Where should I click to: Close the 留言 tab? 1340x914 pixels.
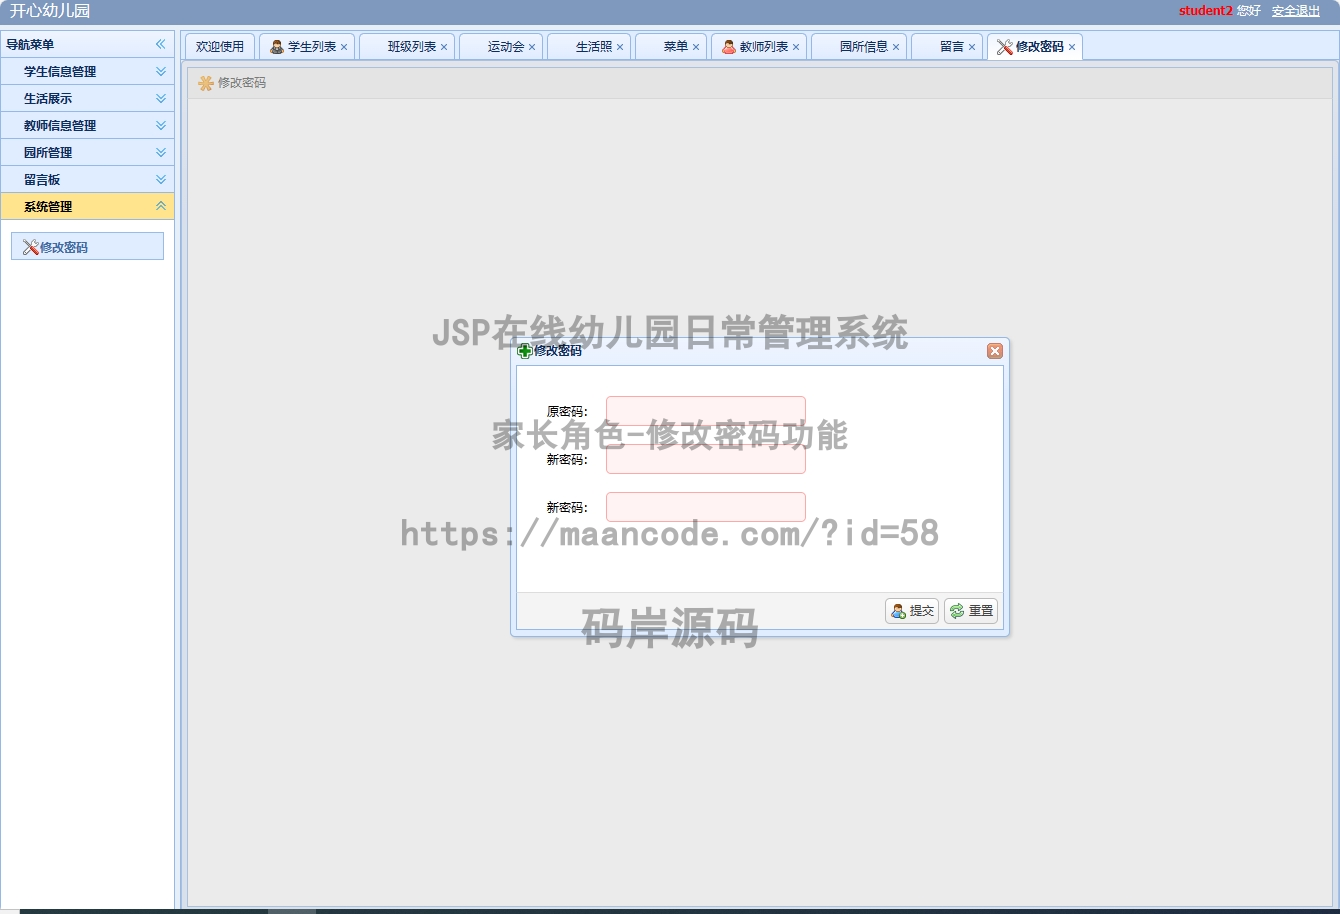pos(972,47)
